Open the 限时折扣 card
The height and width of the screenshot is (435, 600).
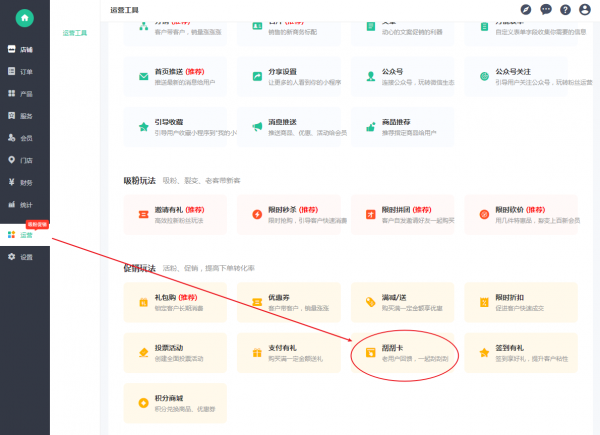pos(521,302)
